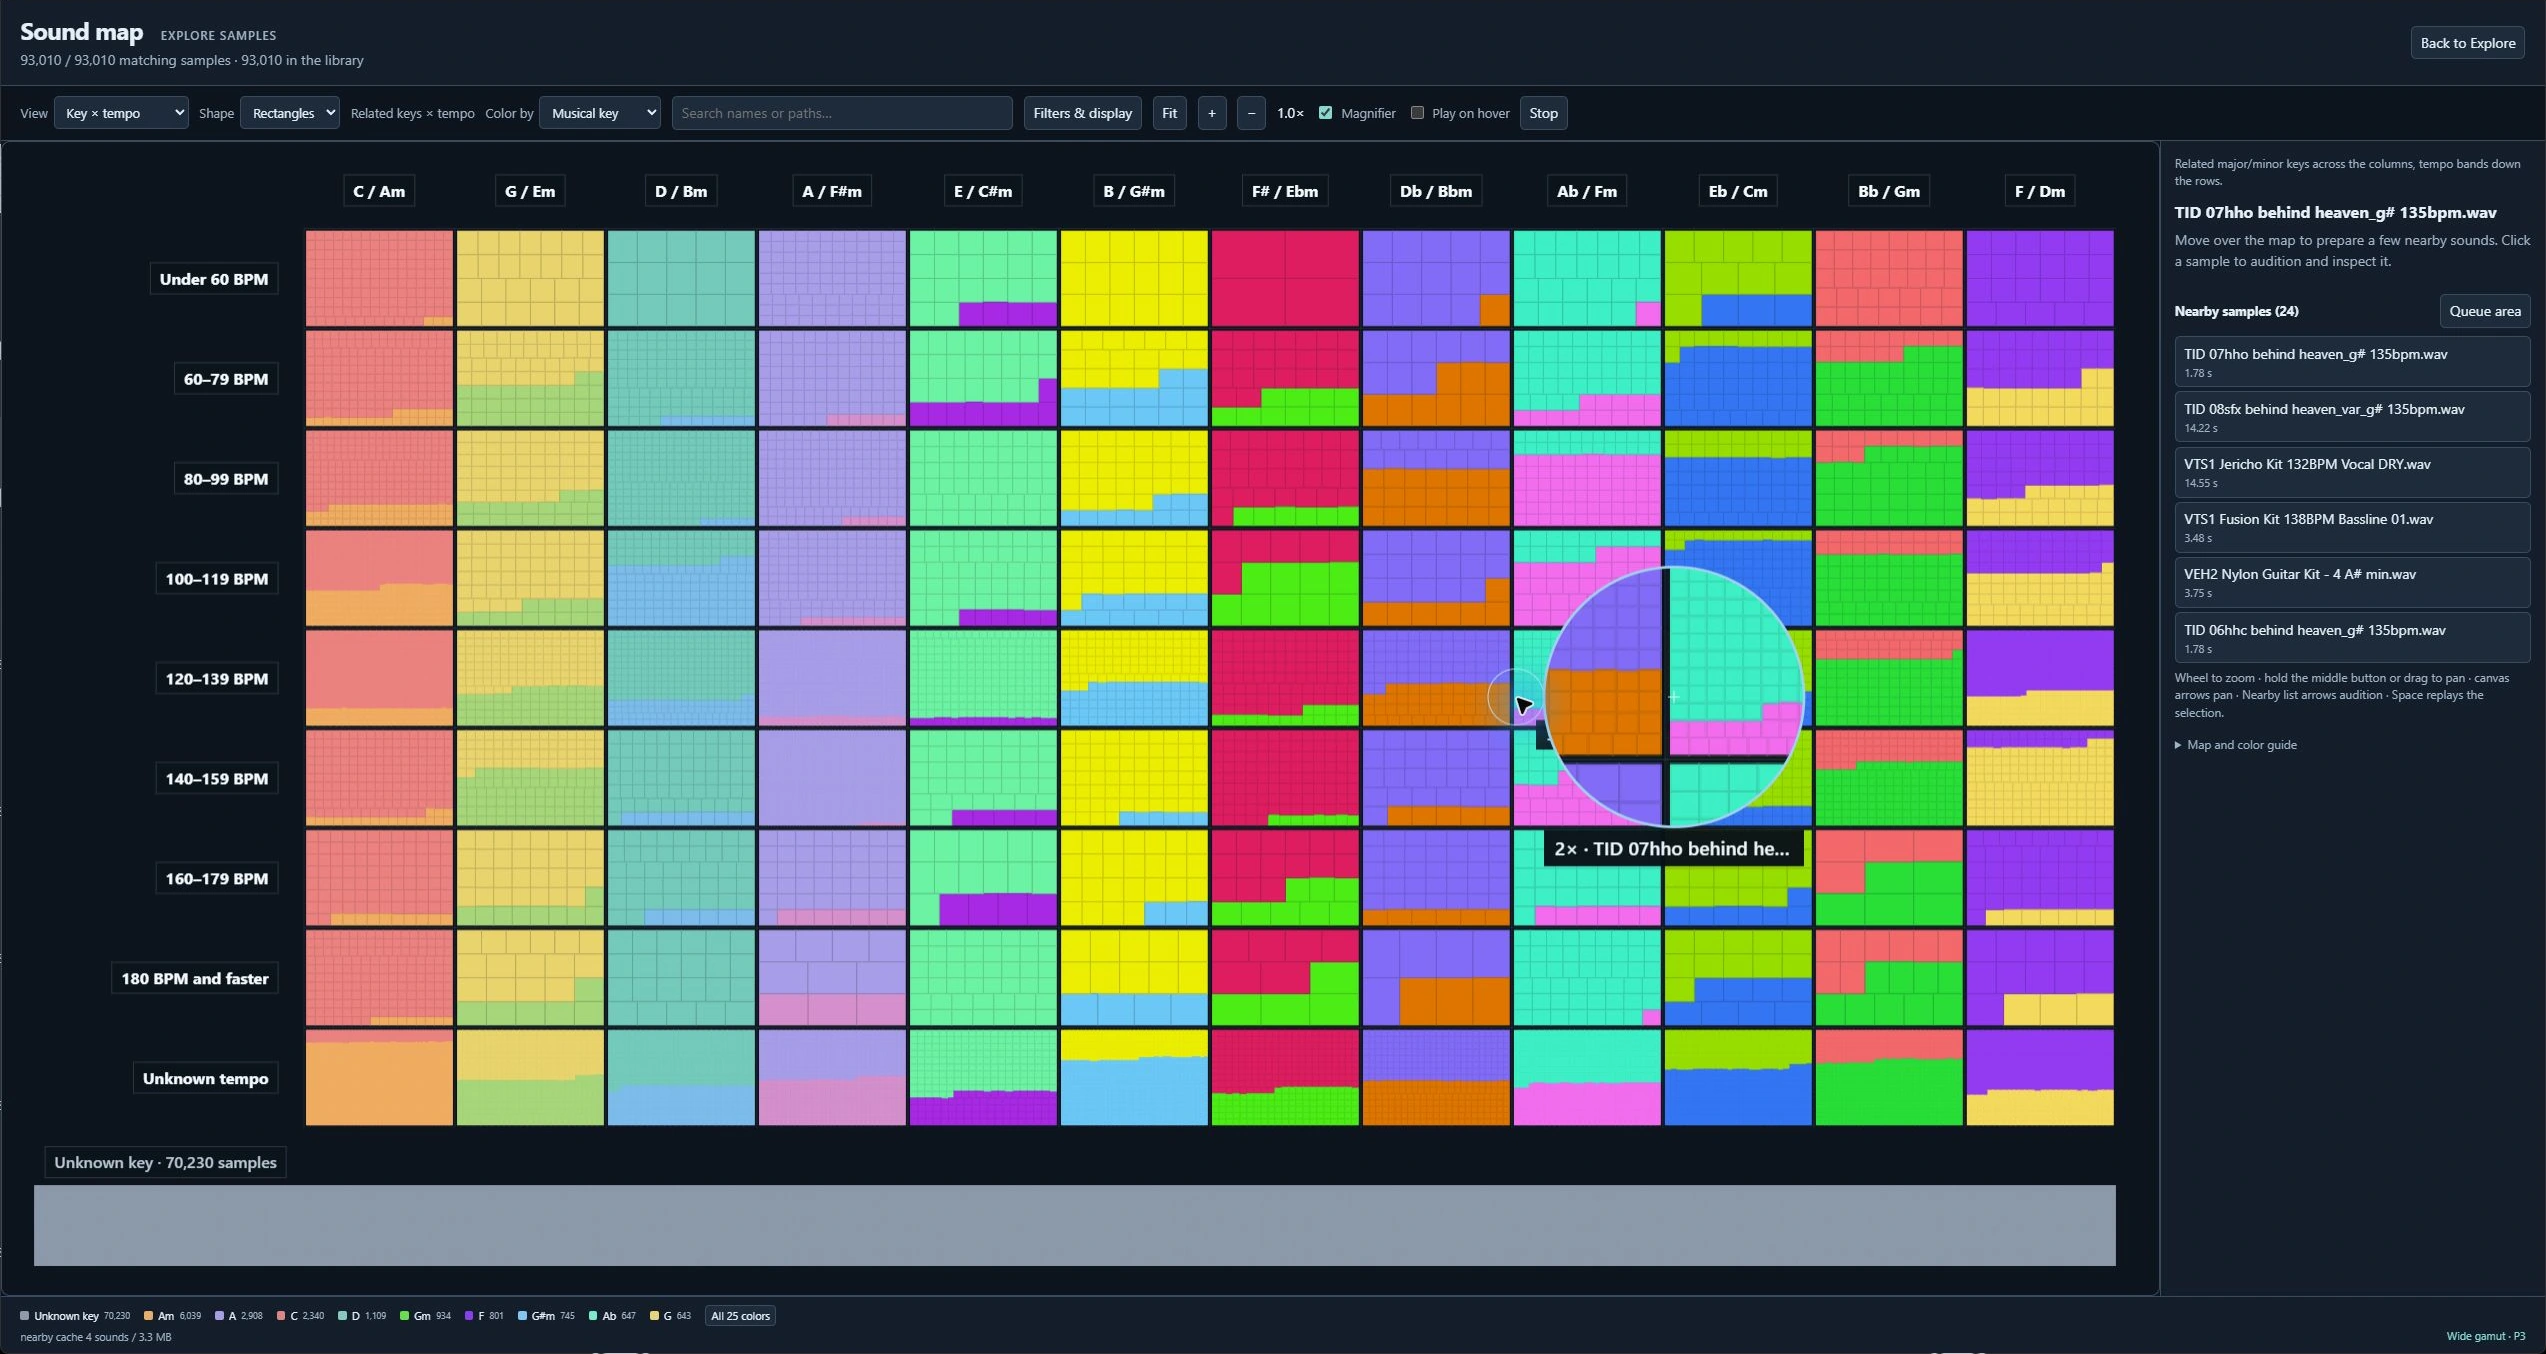Click the Fit button
This screenshot has height=1354, width=2546.
click(x=1169, y=113)
